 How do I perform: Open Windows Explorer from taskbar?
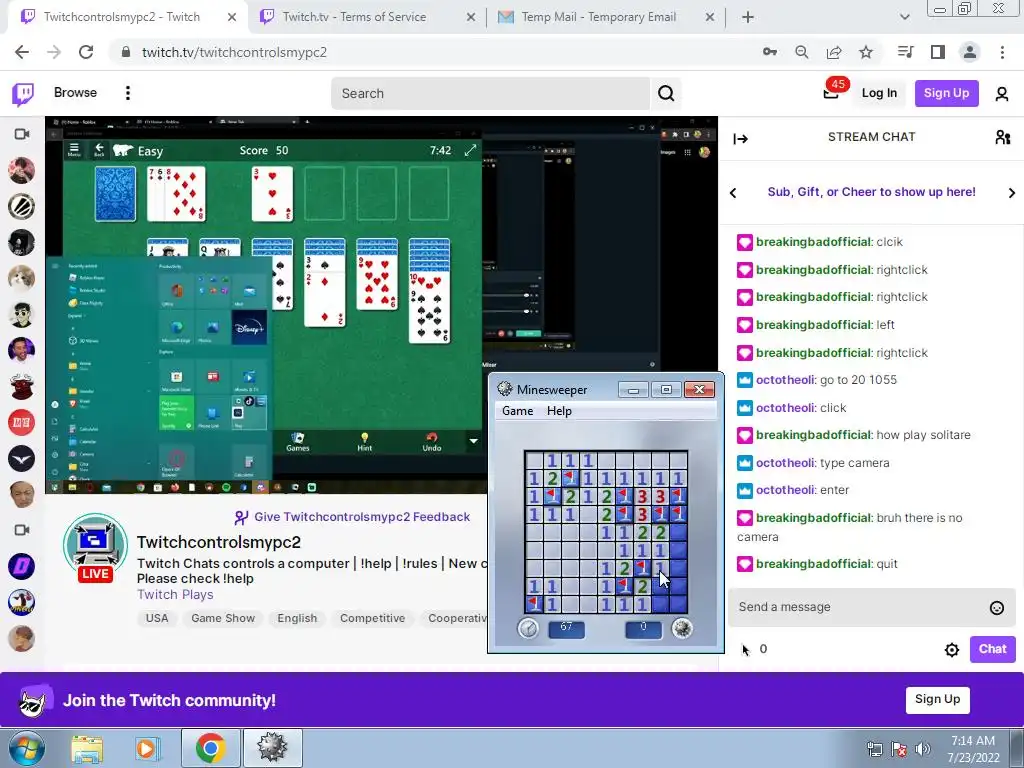point(87,748)
